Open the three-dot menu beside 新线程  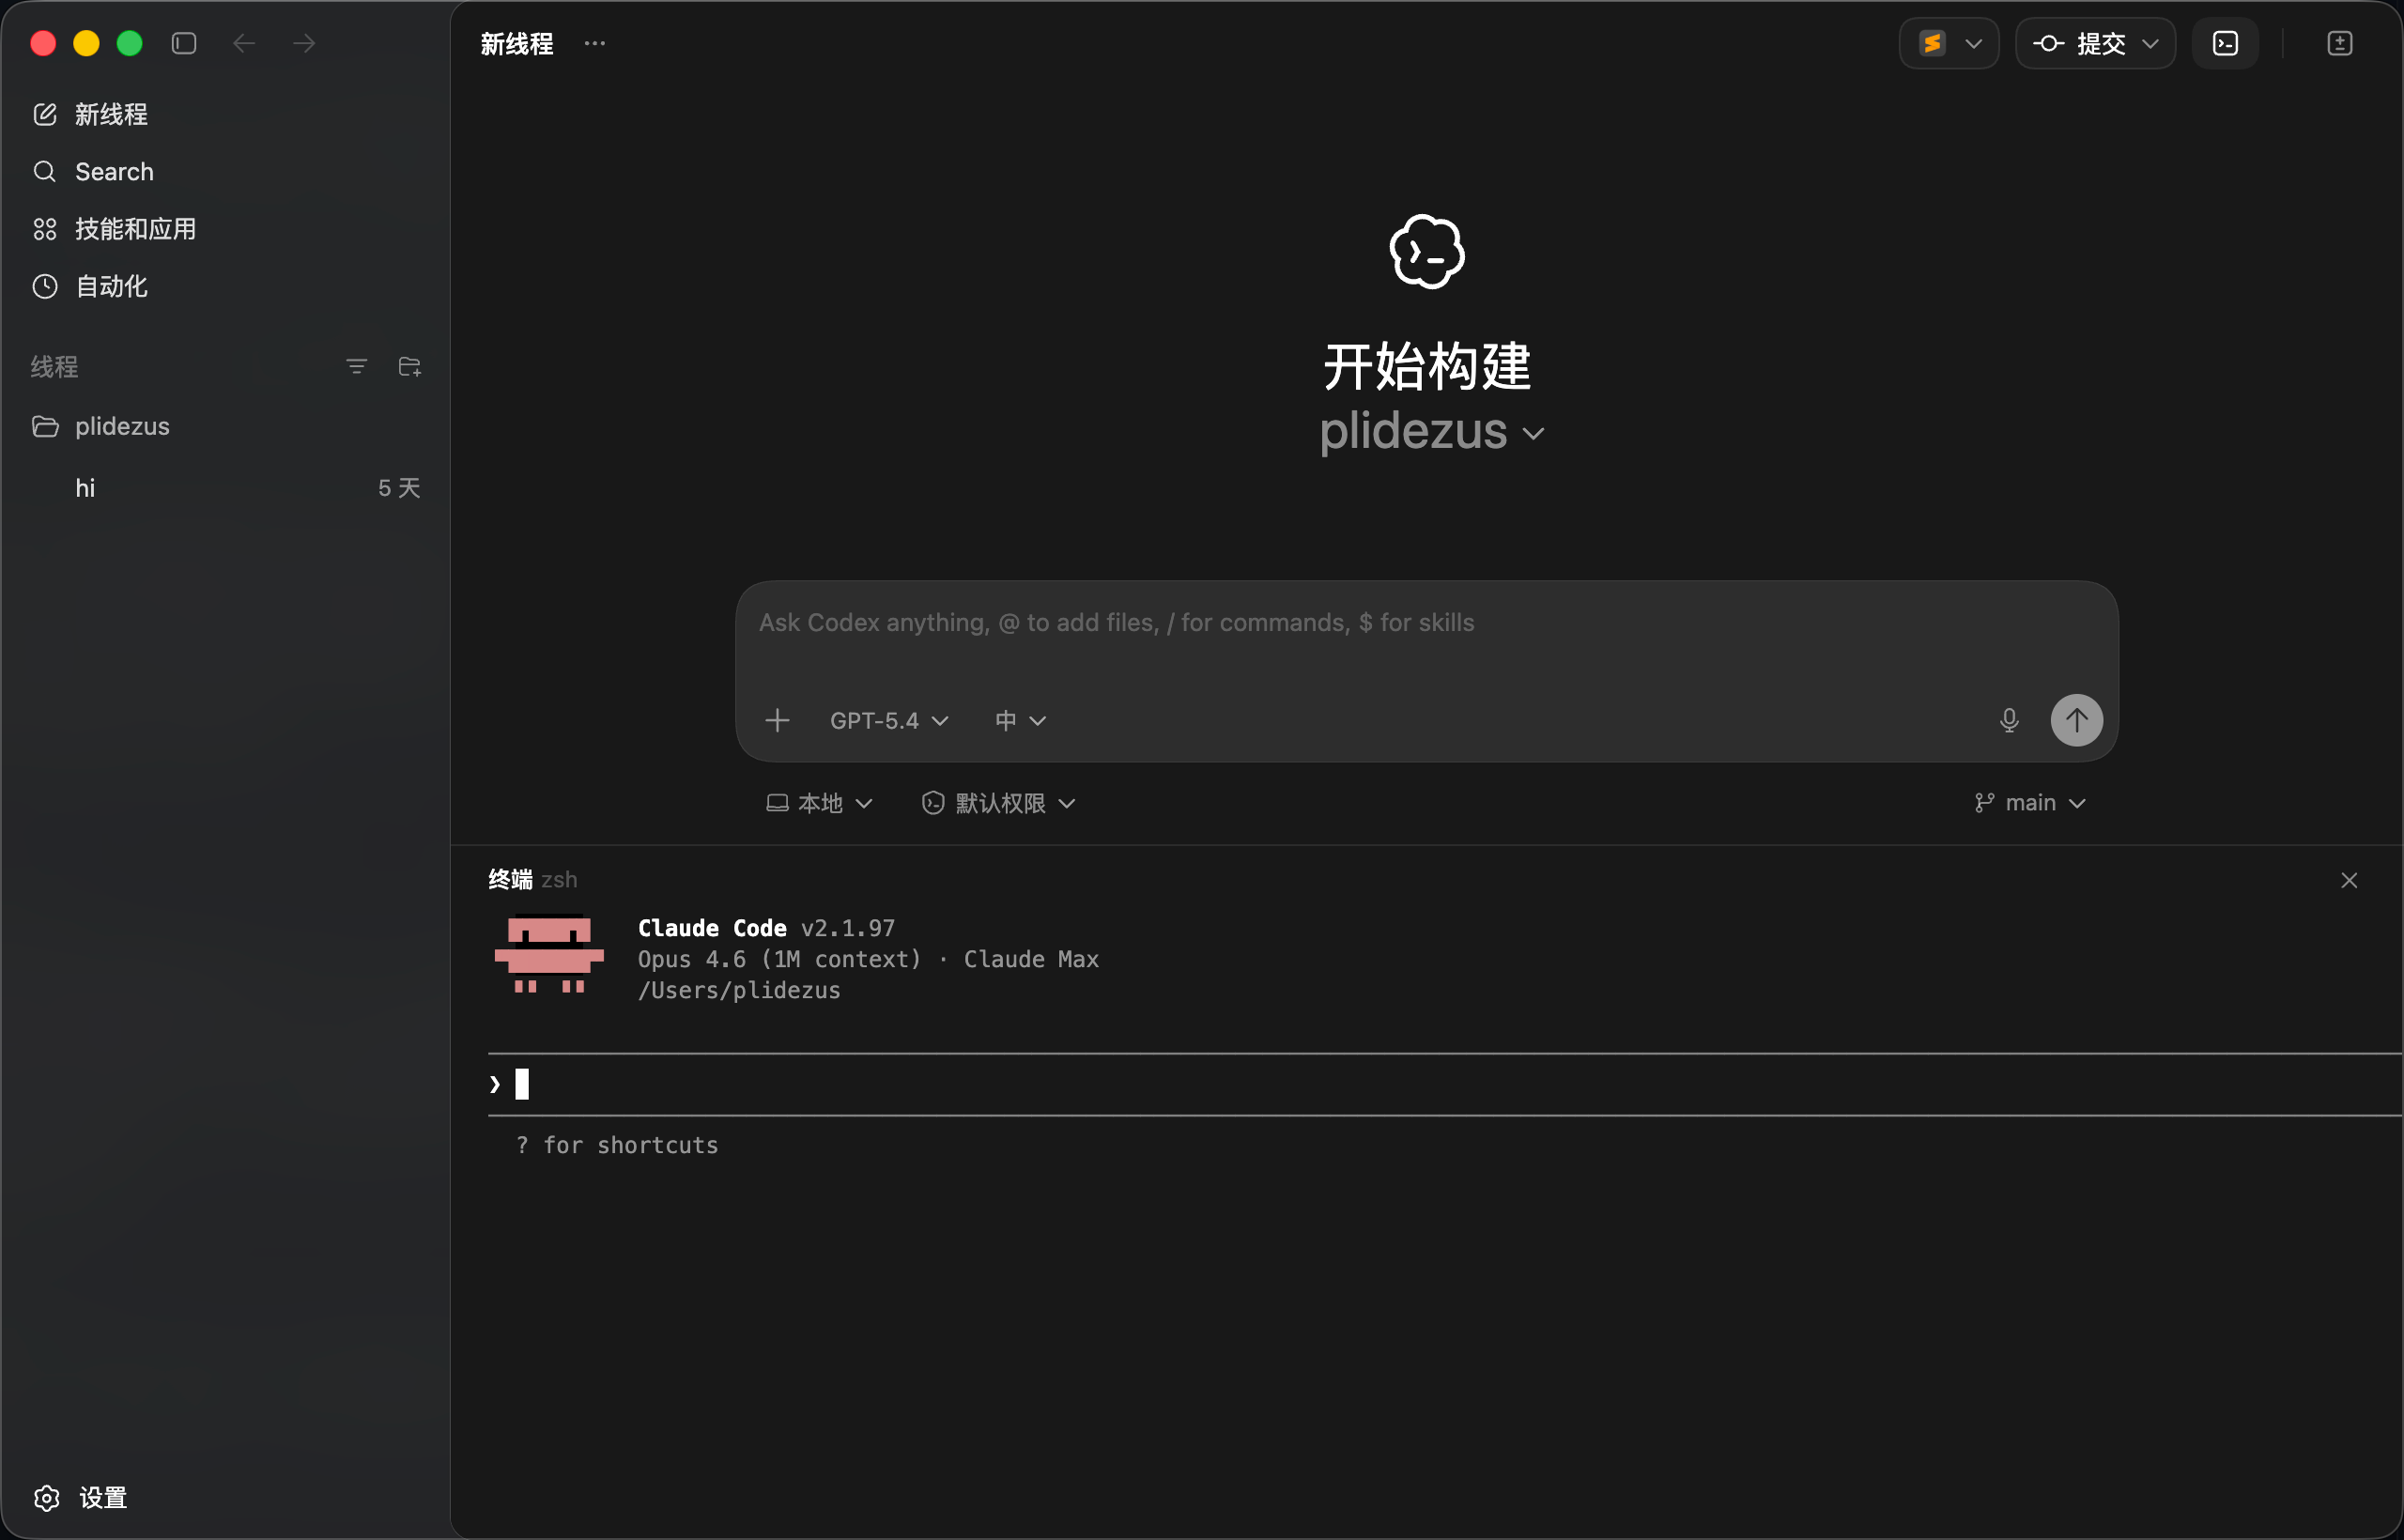click(x=595, y=43)
